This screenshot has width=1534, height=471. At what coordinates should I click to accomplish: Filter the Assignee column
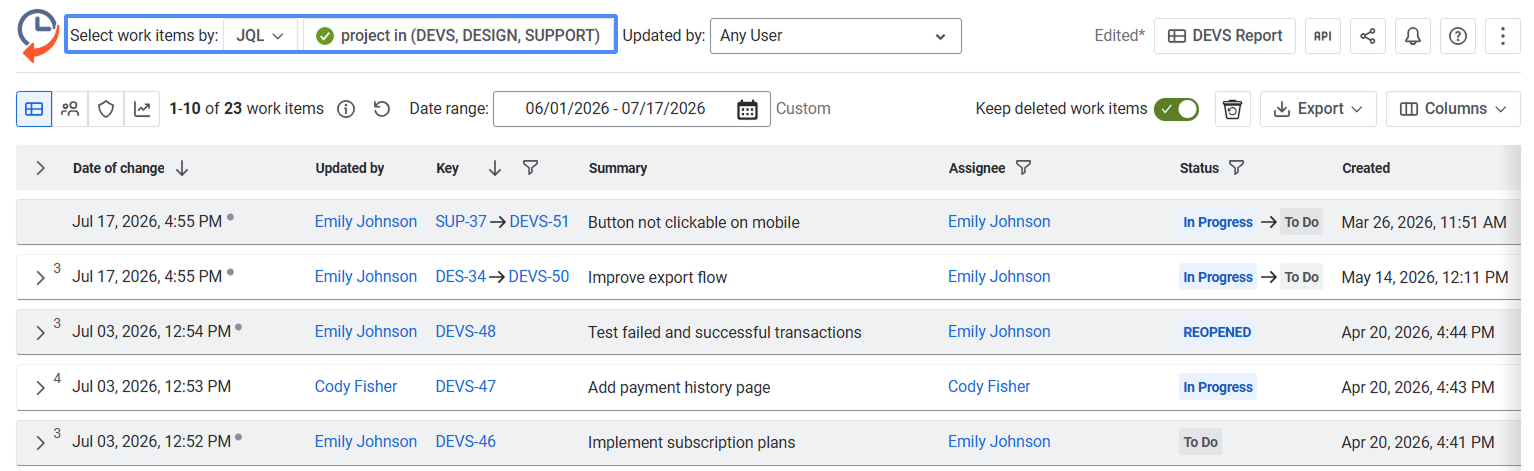pyautogui.click(x=1023, y=168)
